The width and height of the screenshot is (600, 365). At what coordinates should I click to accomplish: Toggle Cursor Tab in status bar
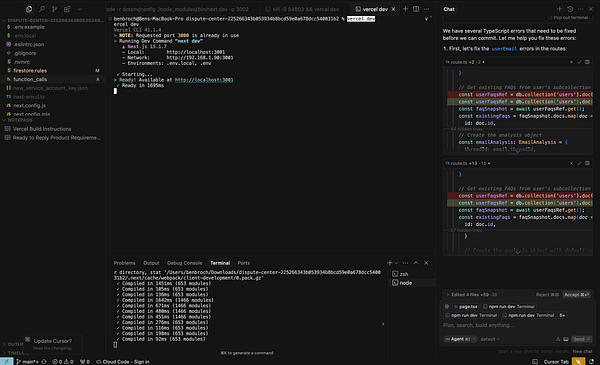556,362
